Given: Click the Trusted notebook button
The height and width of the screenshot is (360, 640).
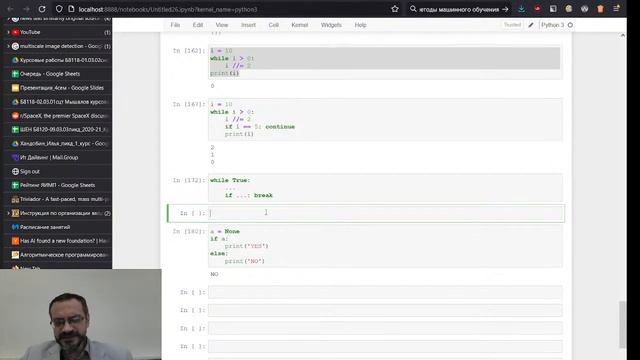Looking at the screenshot, I should (x=512, y=25).
